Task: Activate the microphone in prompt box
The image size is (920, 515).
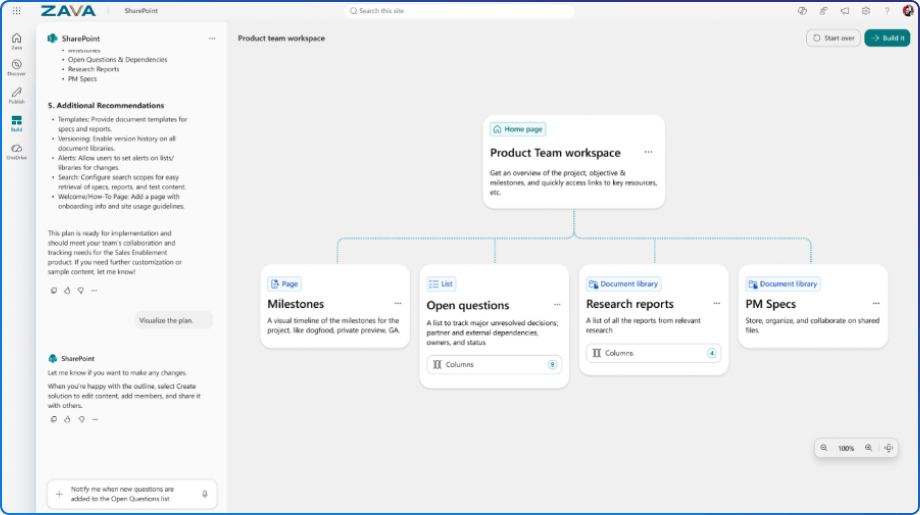Action: 205,494
